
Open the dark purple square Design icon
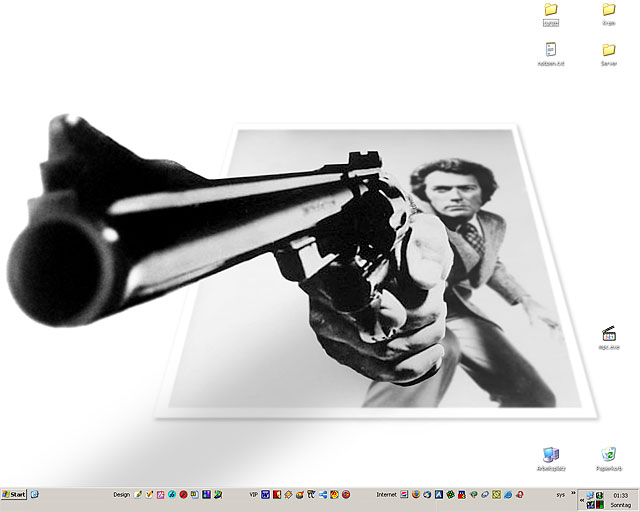pos(207,494)
